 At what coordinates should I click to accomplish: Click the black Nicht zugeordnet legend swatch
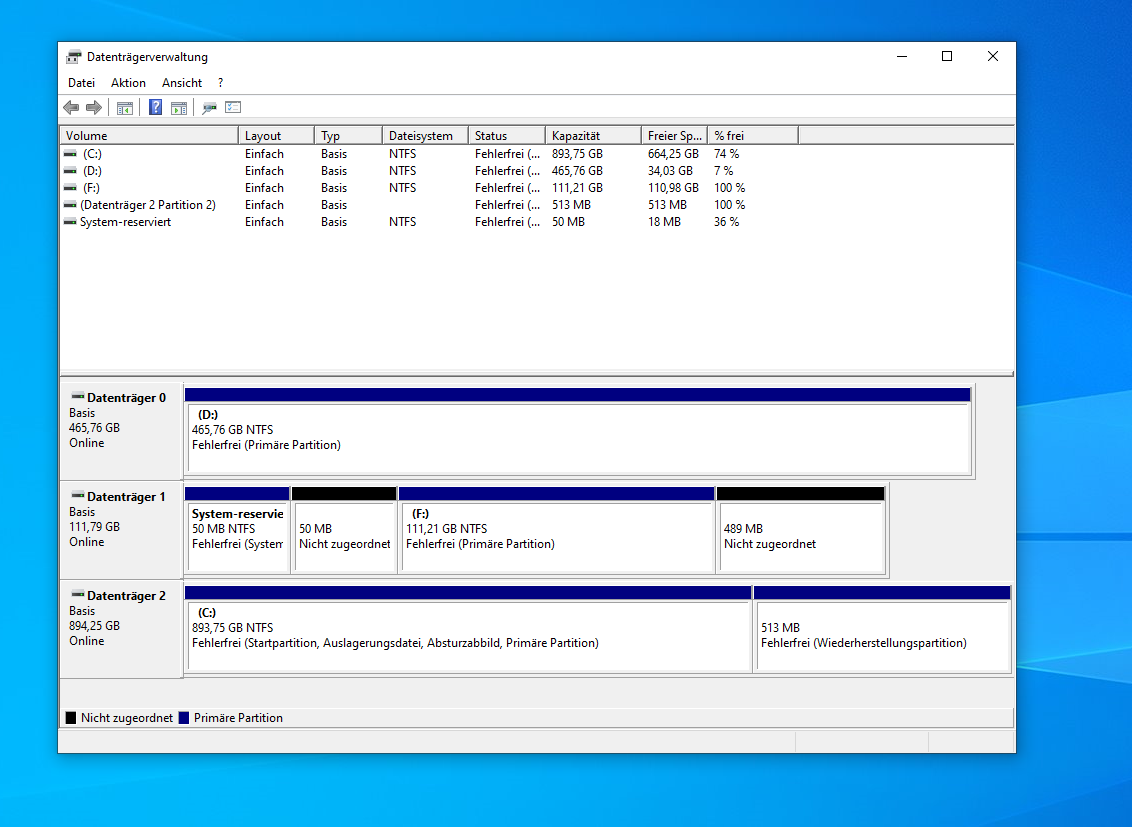(71, 718)
